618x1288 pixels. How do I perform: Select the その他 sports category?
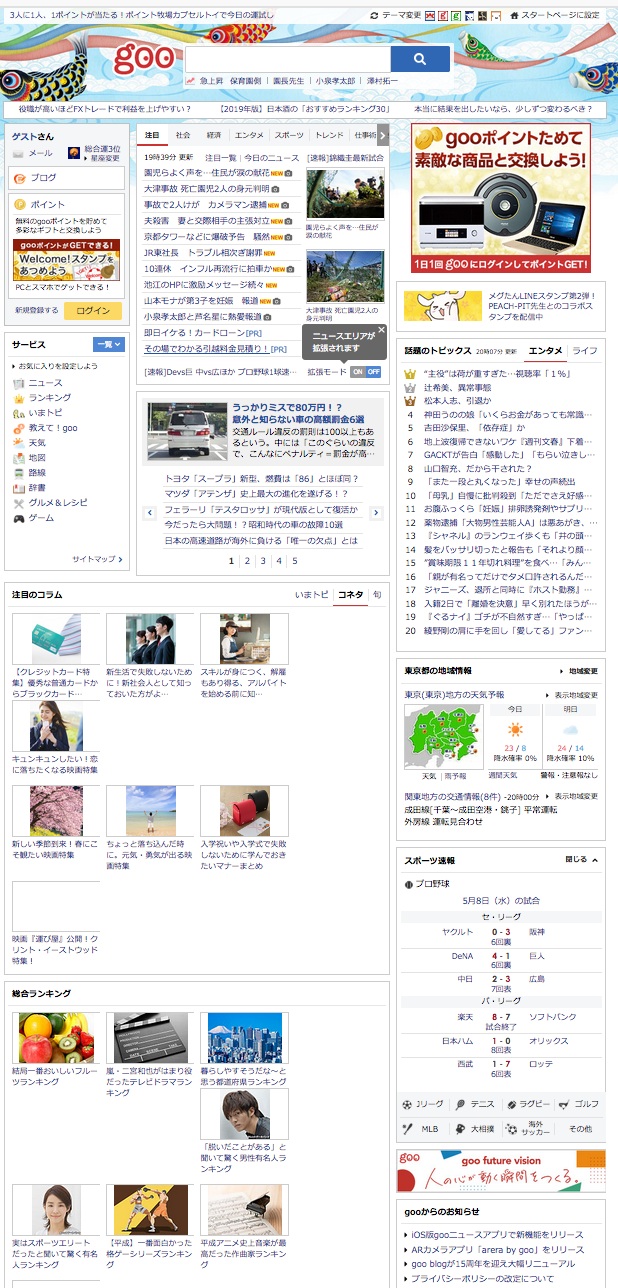(581, 1128)
